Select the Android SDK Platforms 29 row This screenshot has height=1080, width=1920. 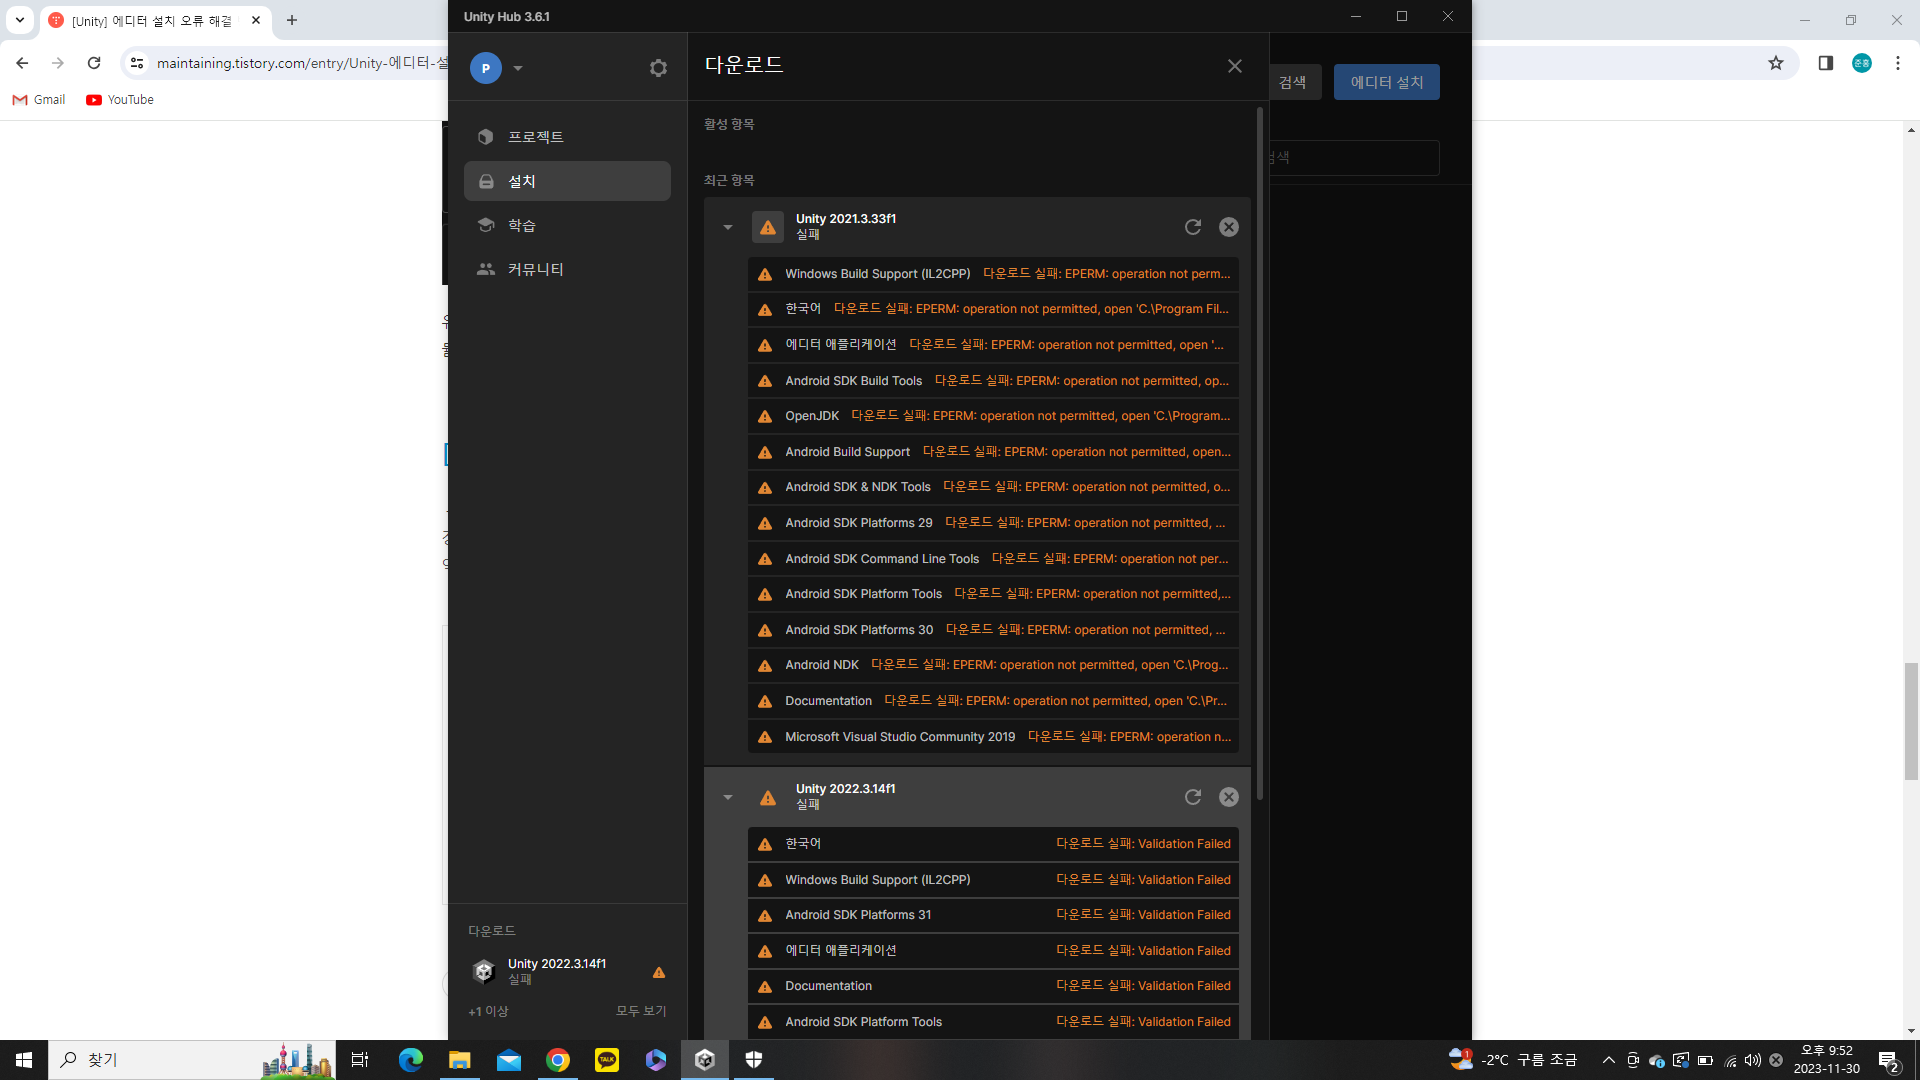[x=993, y=523]
